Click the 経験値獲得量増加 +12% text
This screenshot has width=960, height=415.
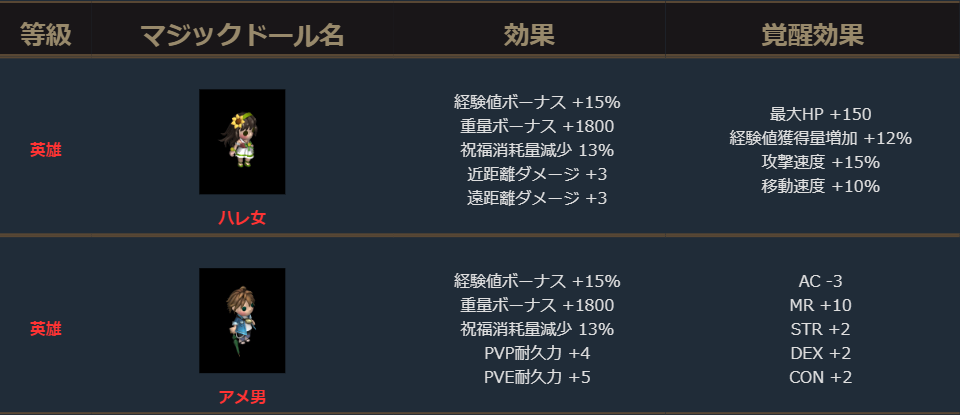[x=820, y=138]
